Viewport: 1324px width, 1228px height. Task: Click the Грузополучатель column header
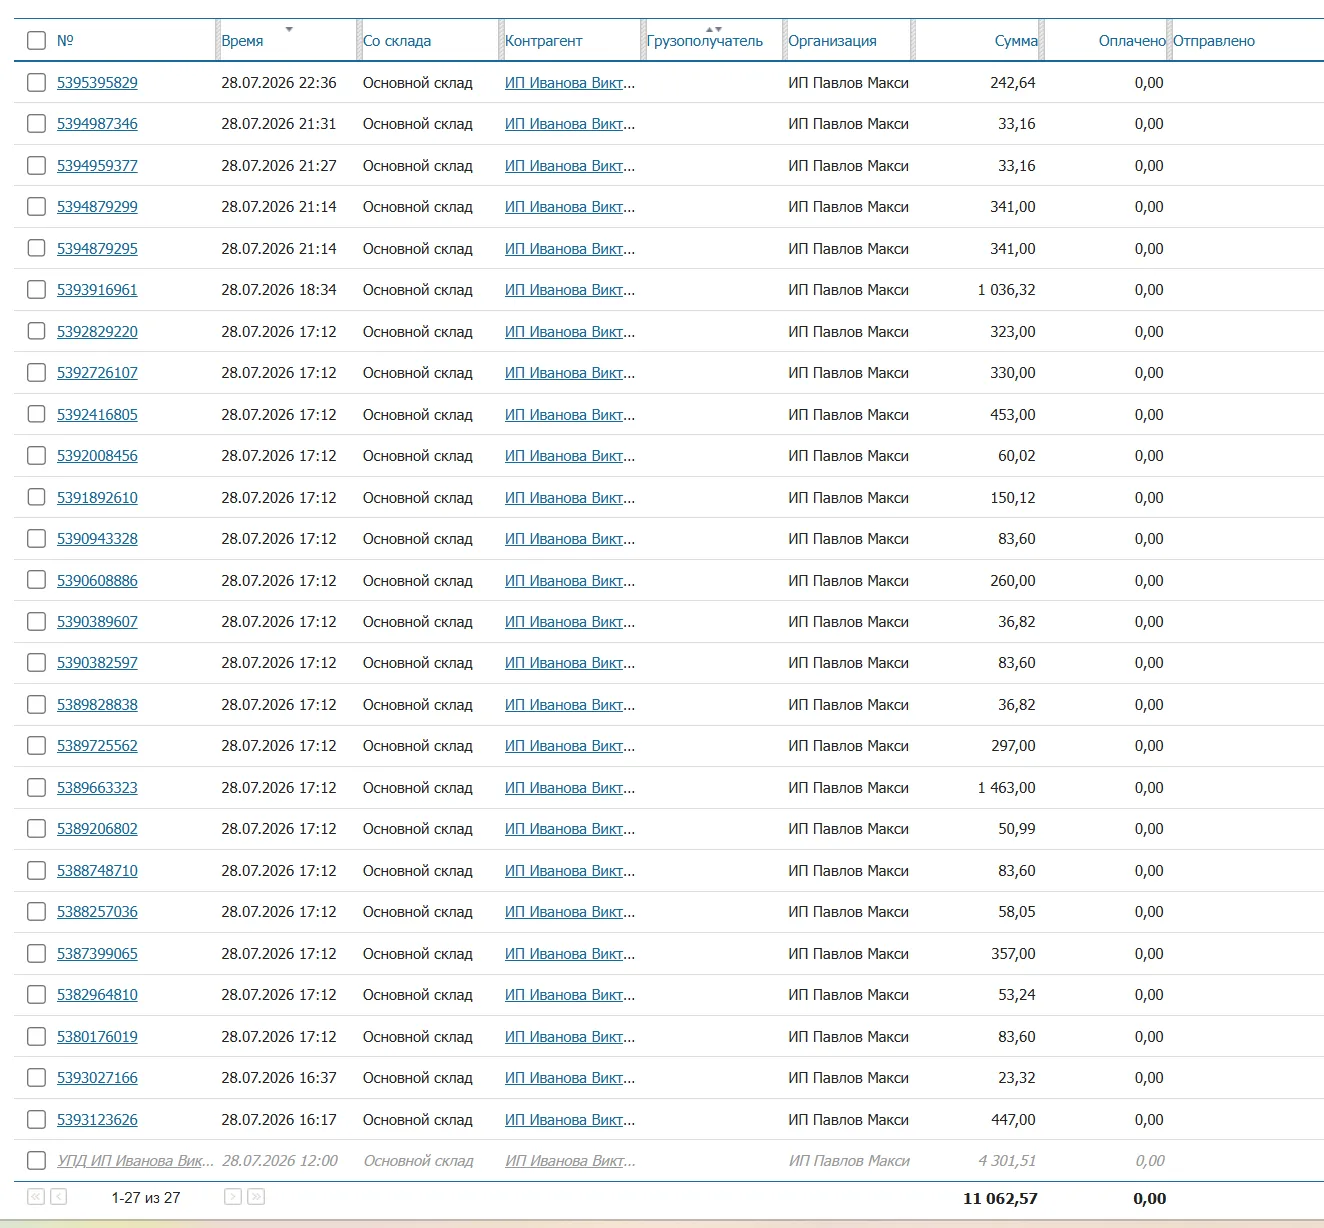(705, 41)
